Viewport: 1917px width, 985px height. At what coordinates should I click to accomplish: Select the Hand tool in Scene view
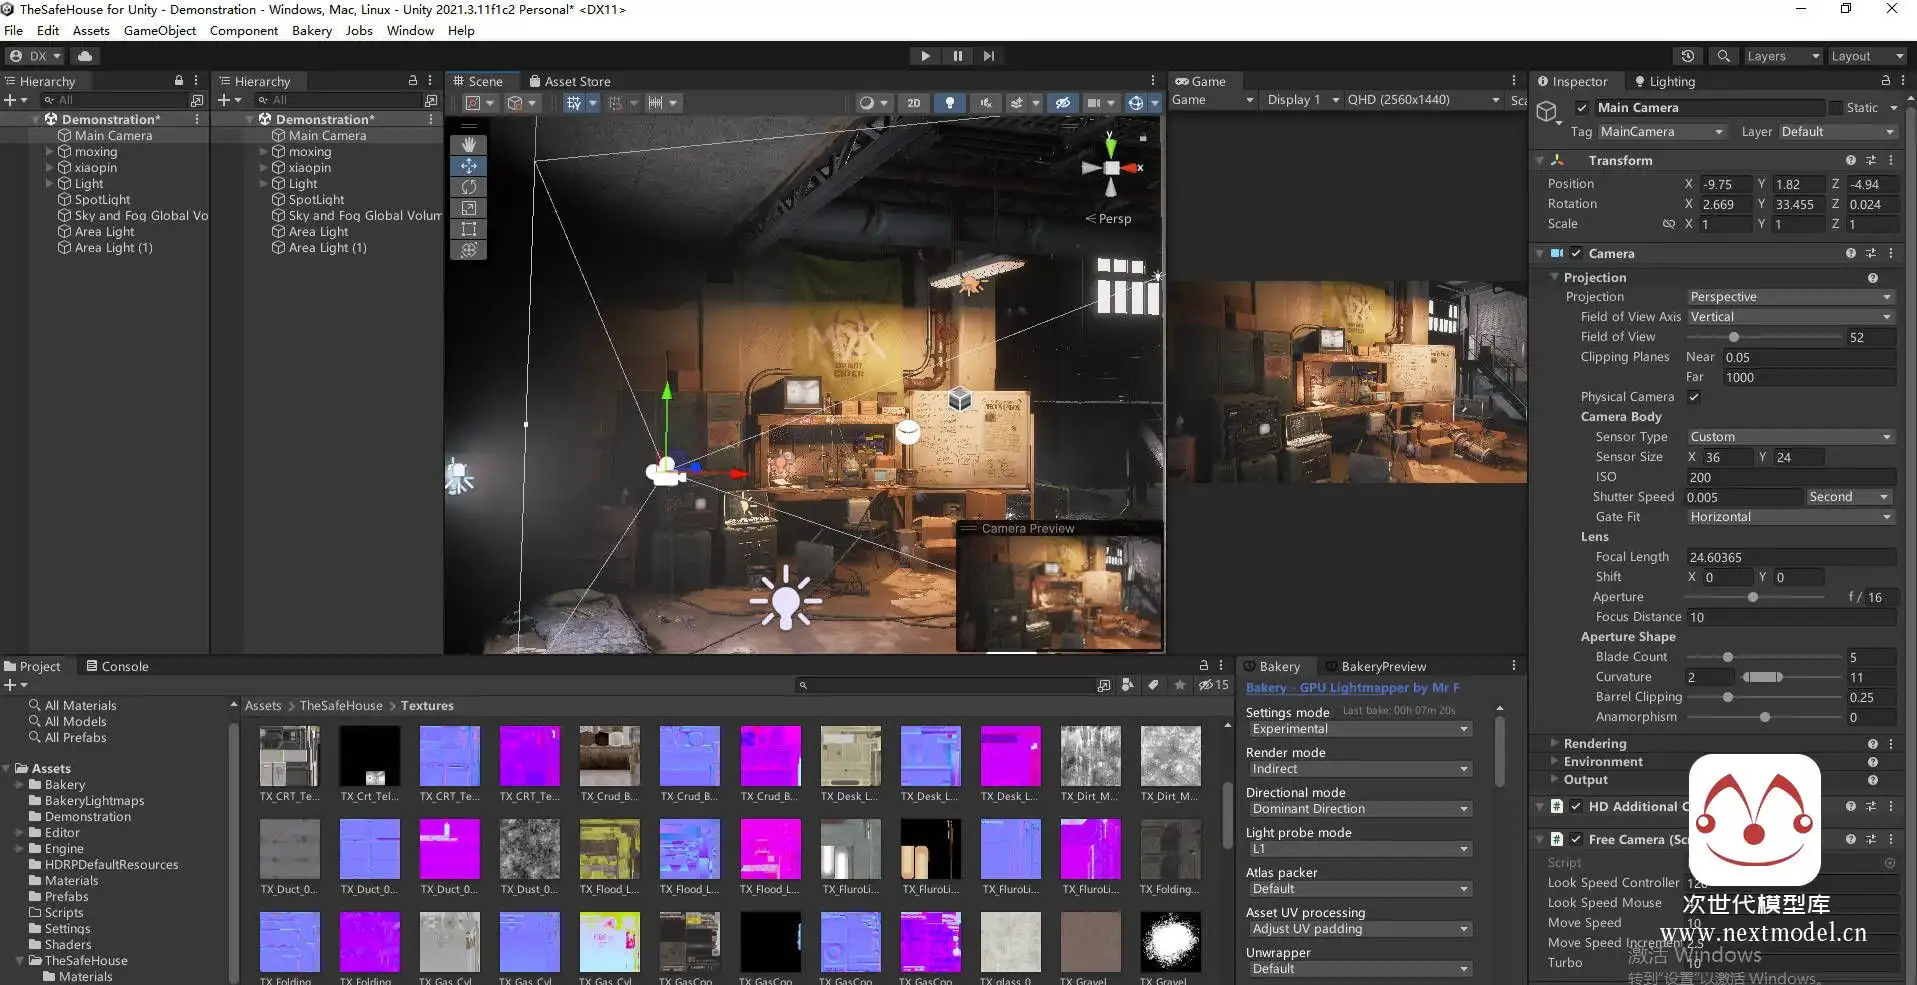468,145
